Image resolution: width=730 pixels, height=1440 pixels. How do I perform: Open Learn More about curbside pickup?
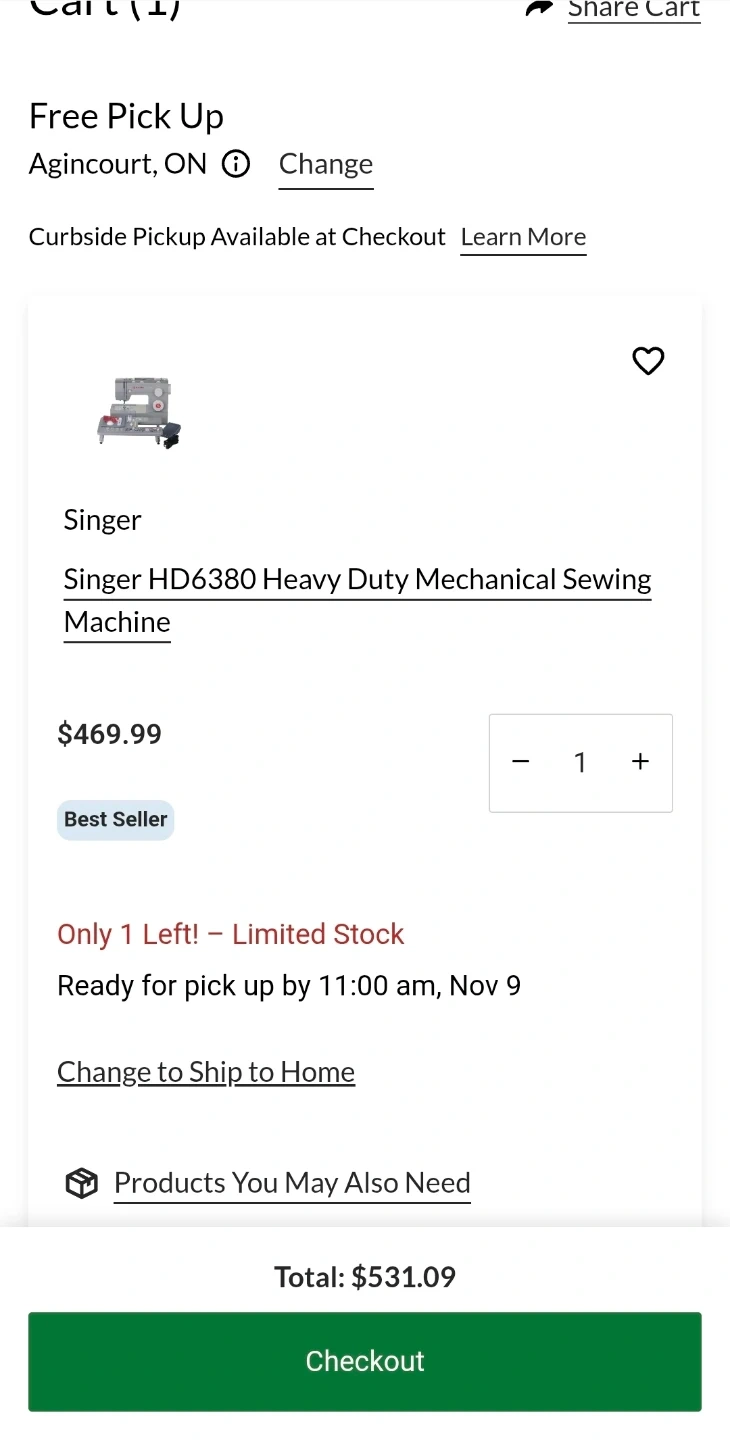tap(523, 237)
